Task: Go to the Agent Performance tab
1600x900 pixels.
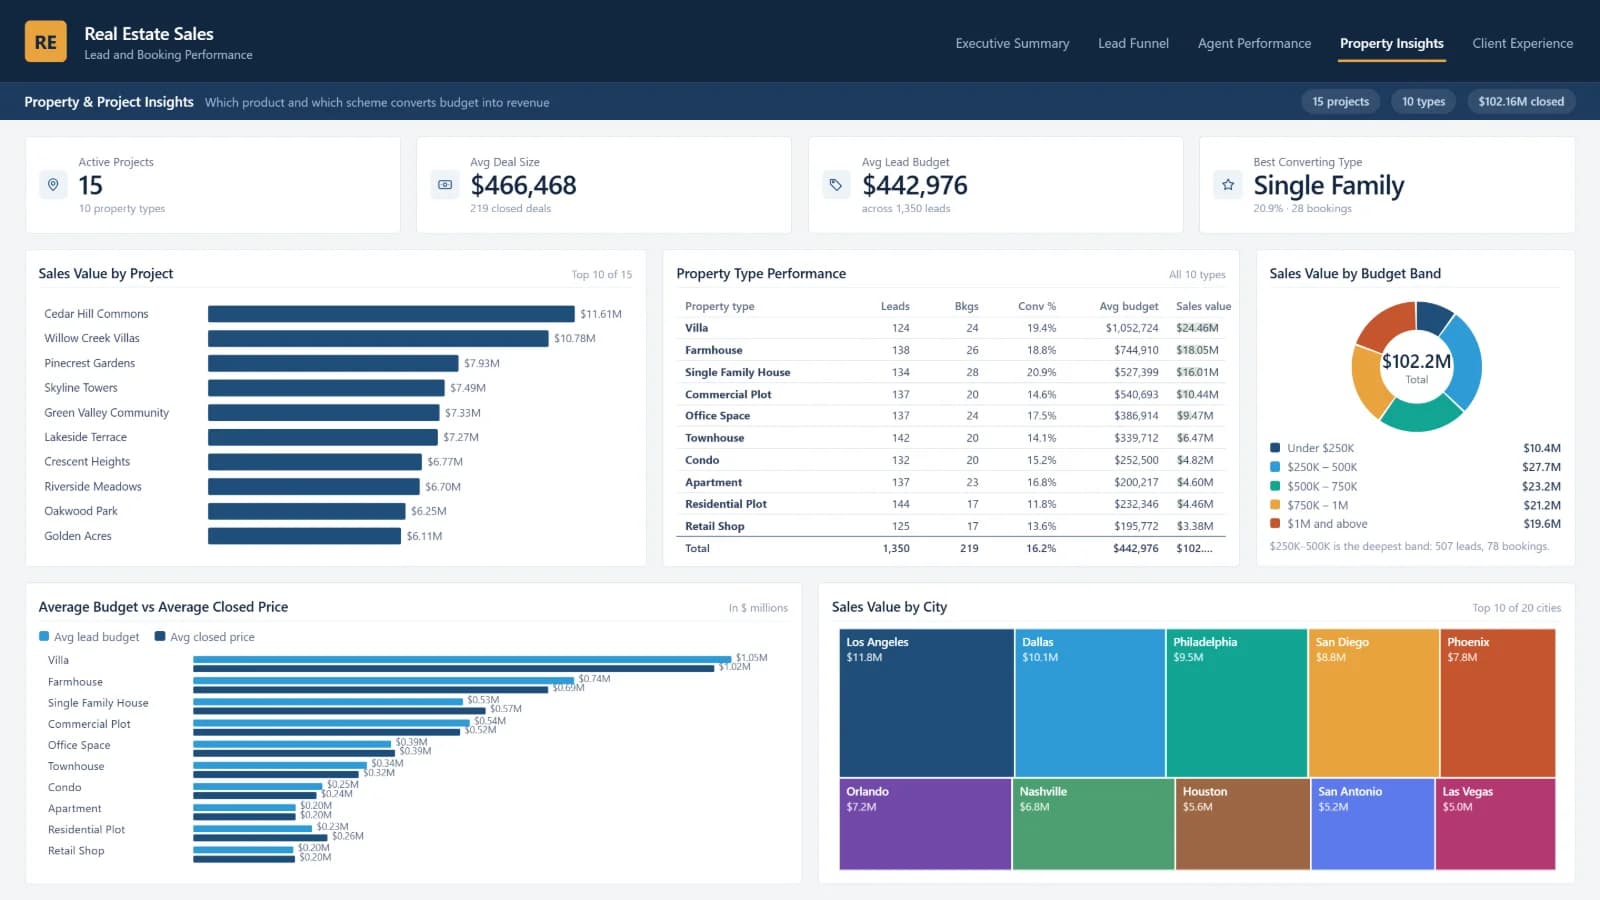Action: coord(1254,43)
